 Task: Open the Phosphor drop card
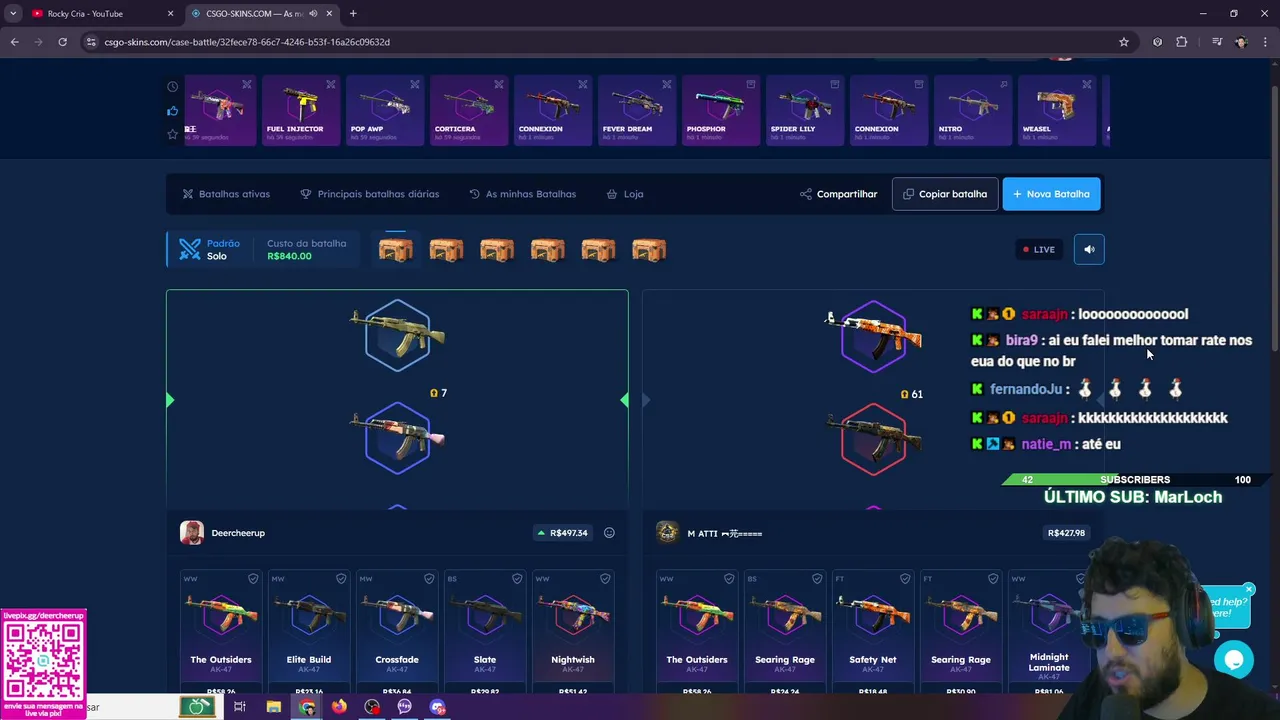click(721, 111)
